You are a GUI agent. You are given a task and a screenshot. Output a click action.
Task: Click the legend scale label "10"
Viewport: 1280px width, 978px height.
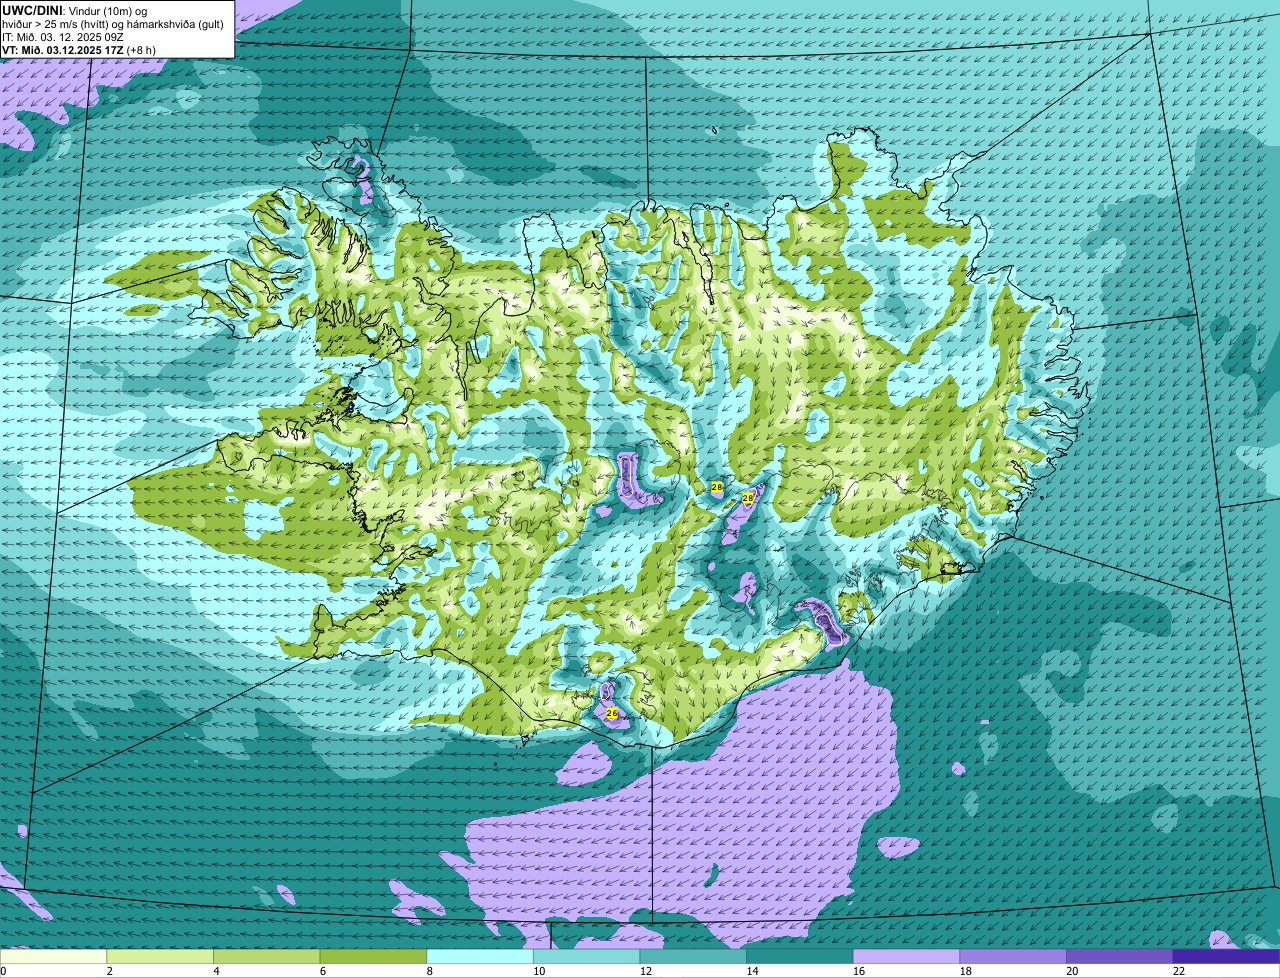point(539,971)
